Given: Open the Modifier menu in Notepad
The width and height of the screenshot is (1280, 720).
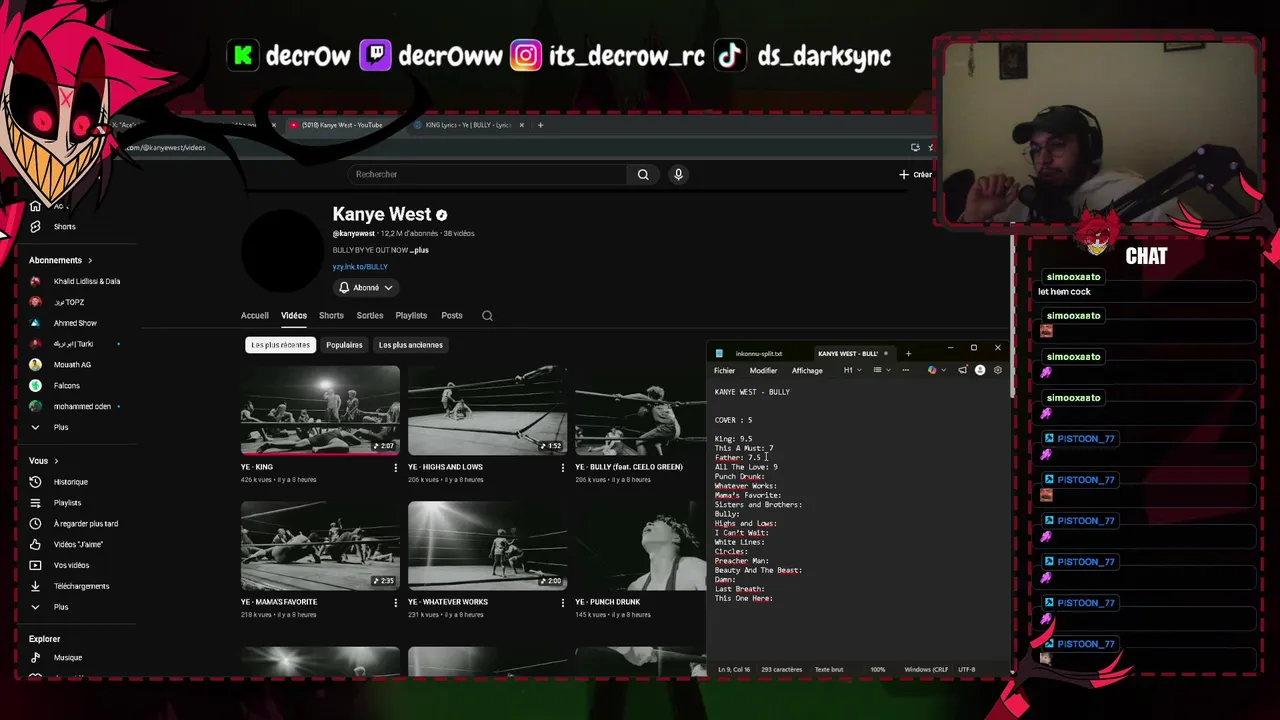Looking at the screenshot, I should click(x=763, y=371).
